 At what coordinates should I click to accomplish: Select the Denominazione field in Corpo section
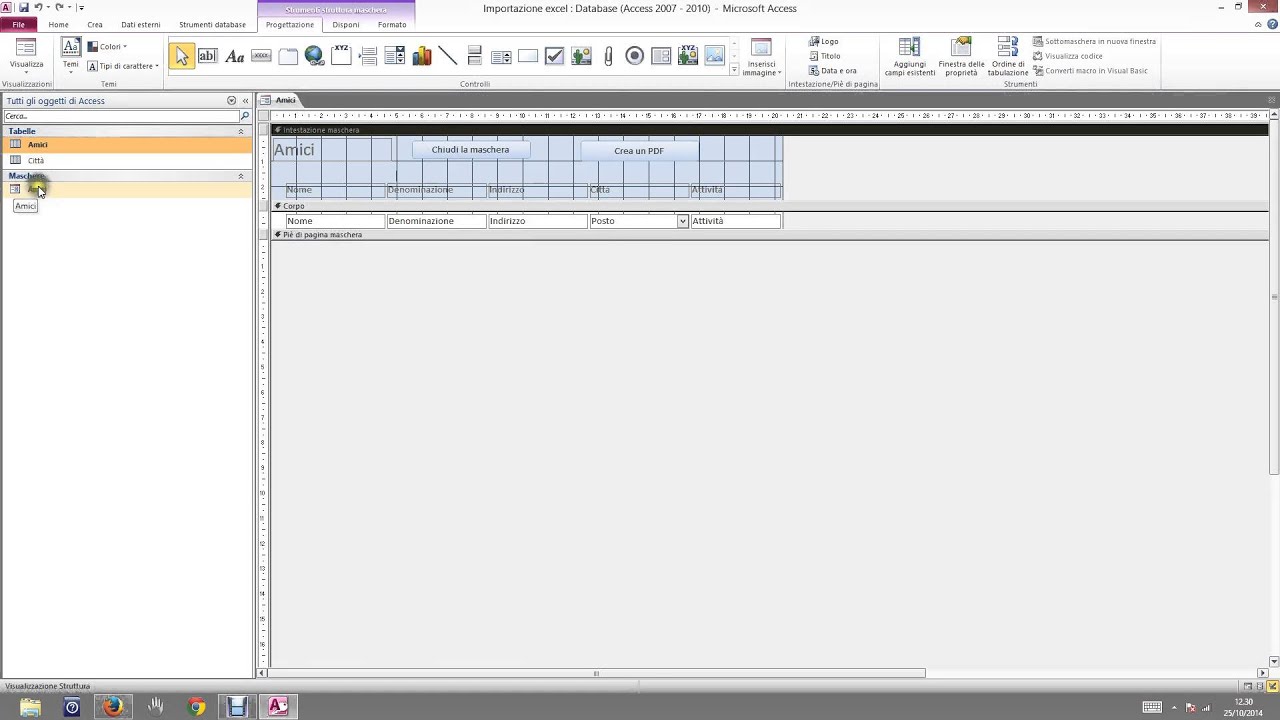(x=436, y=221)
